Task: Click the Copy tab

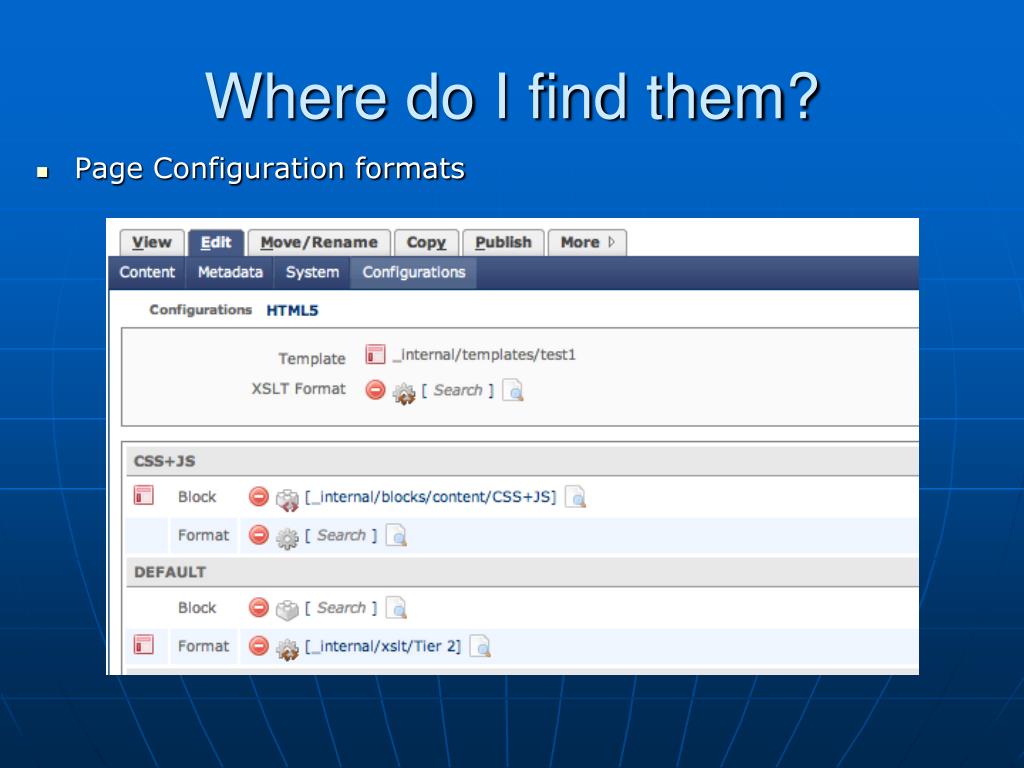Action: tap(426, 243)
